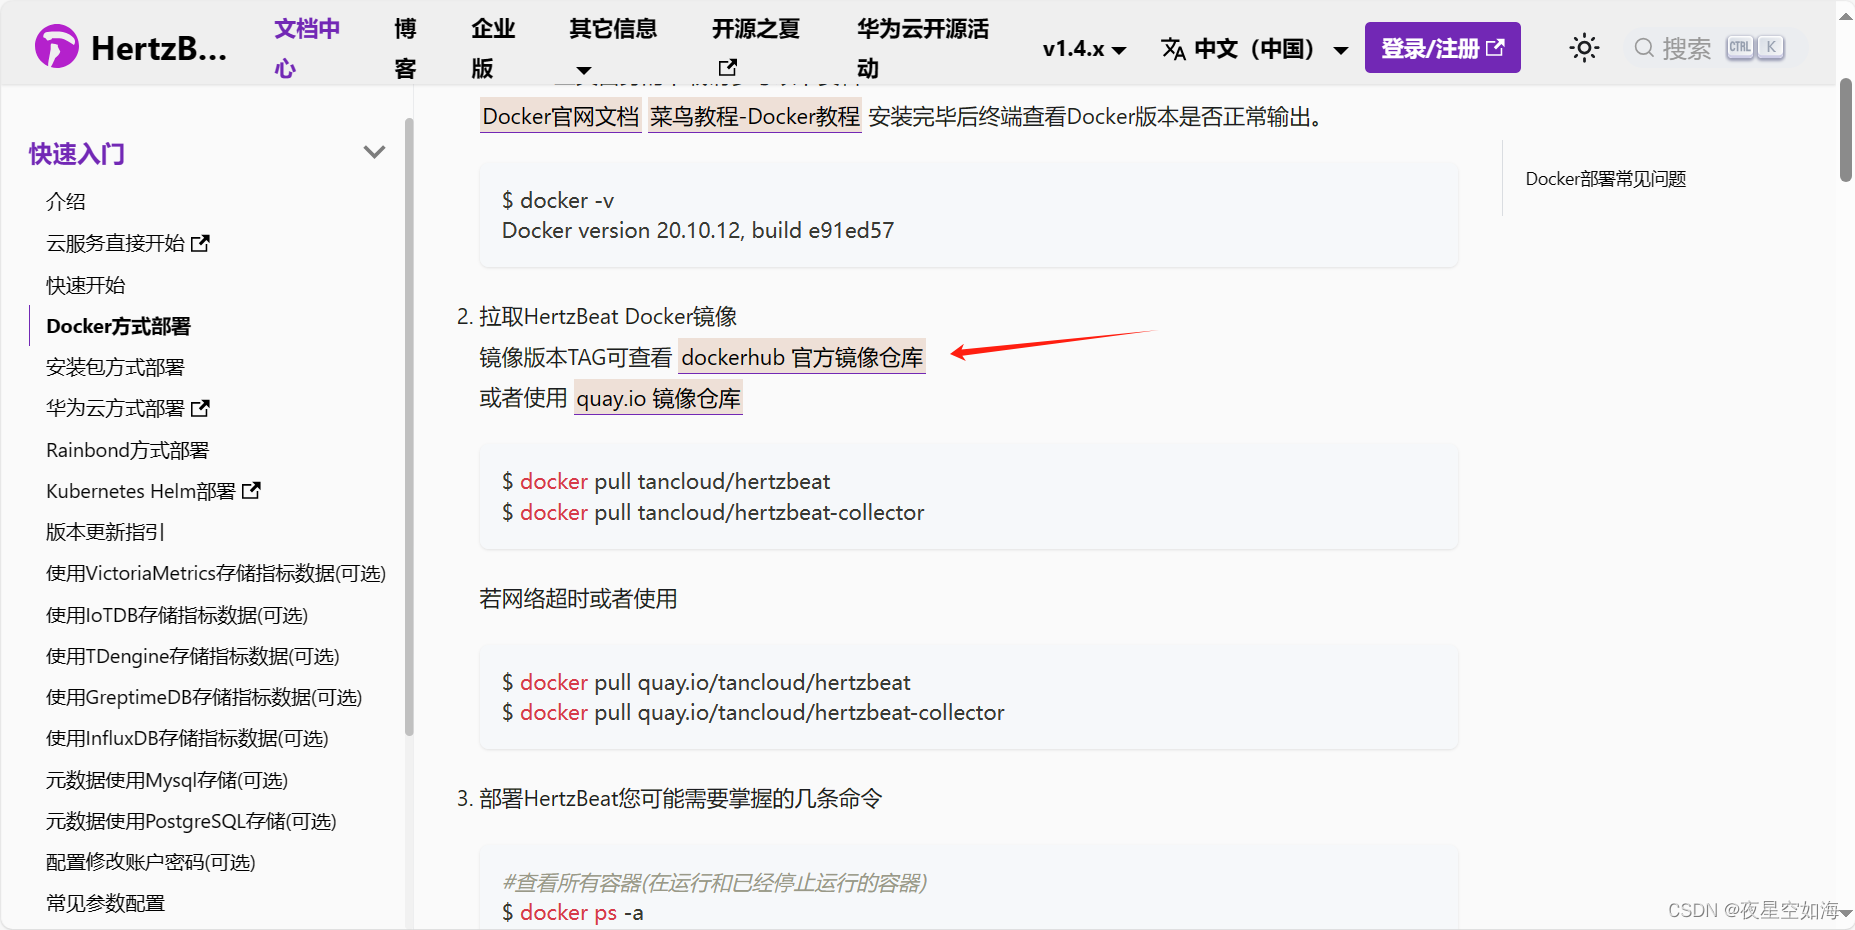Screen dimensions: 1855x930
Task: Click the CTRL K shortcut hint badge
Action: point(1753,46)
